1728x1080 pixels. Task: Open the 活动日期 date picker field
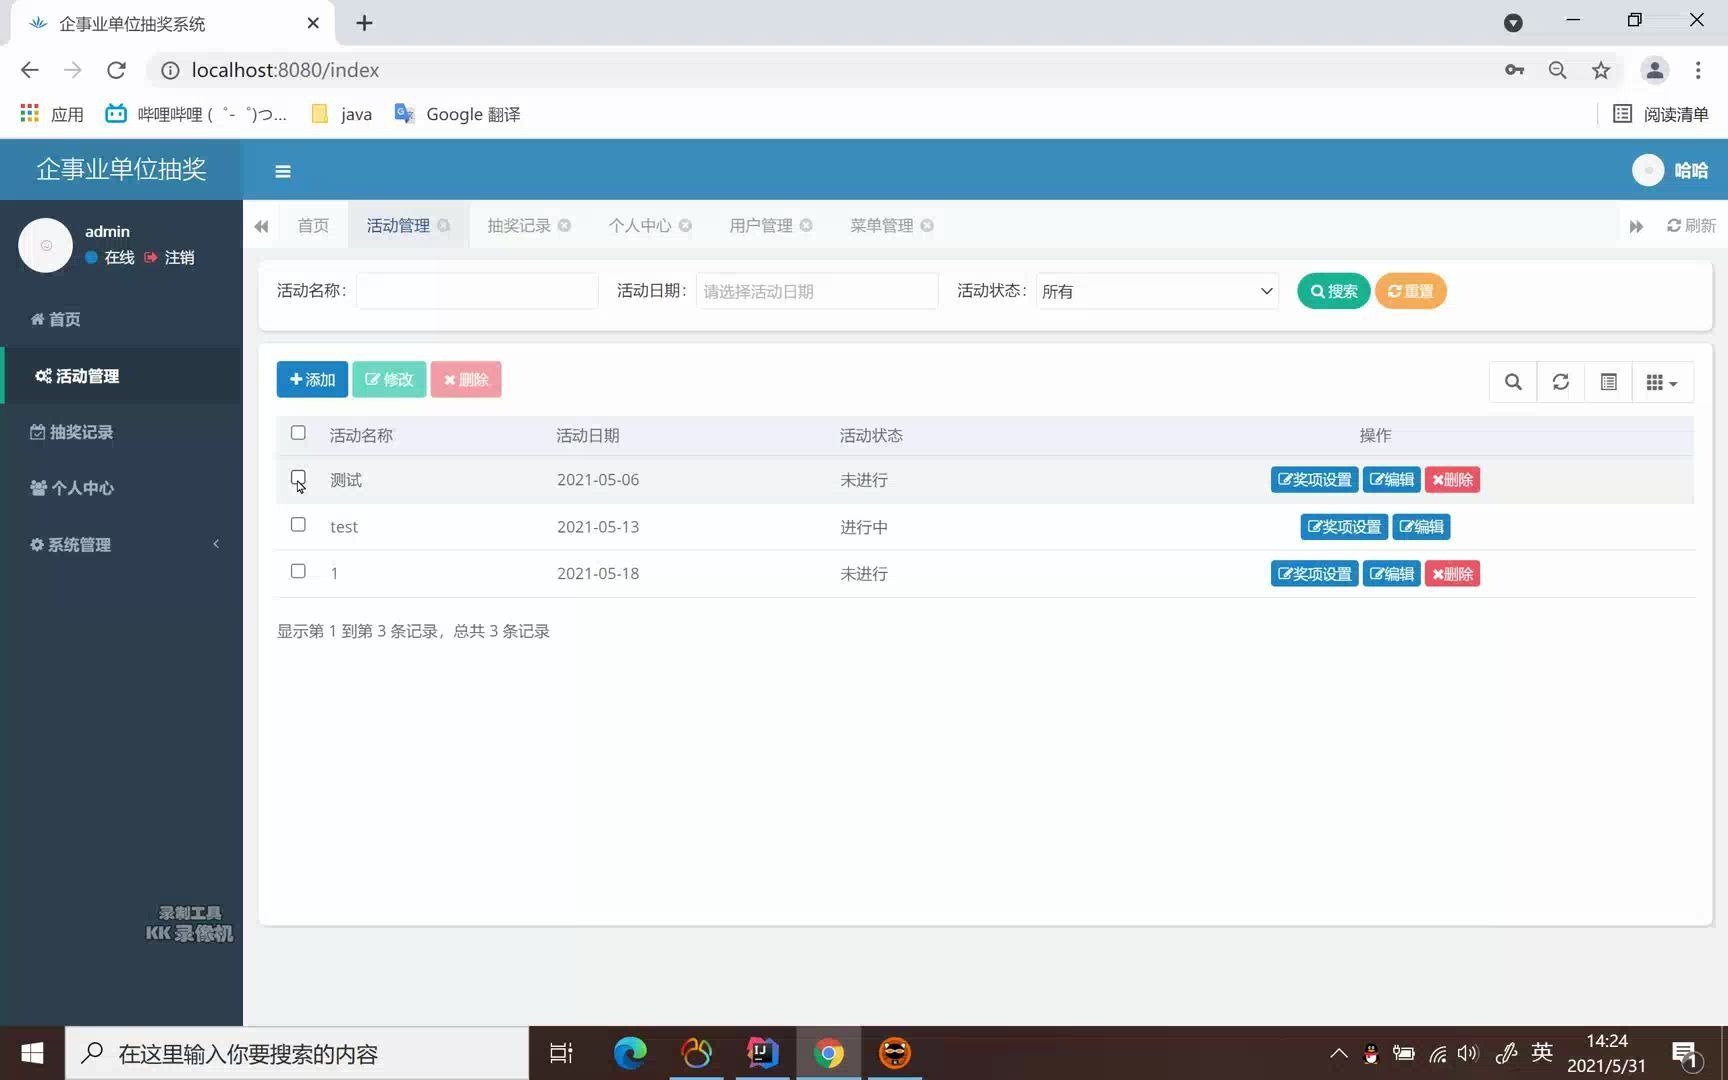point(817,291)
